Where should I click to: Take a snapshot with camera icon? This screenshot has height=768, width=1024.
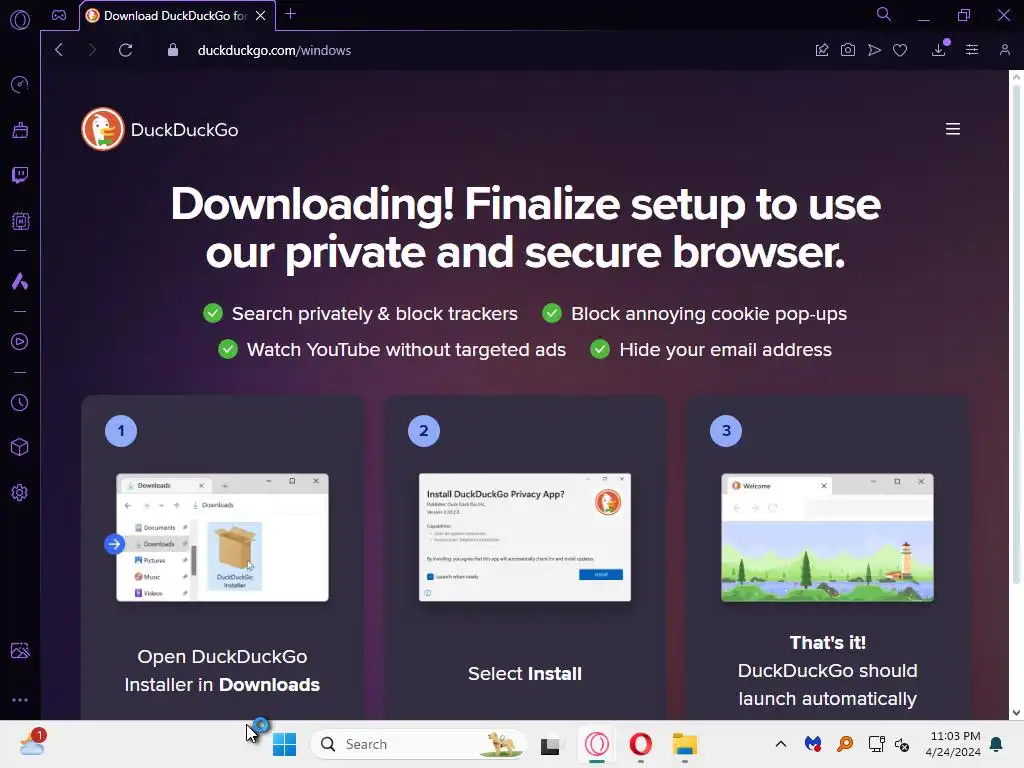tap(848, 50)
